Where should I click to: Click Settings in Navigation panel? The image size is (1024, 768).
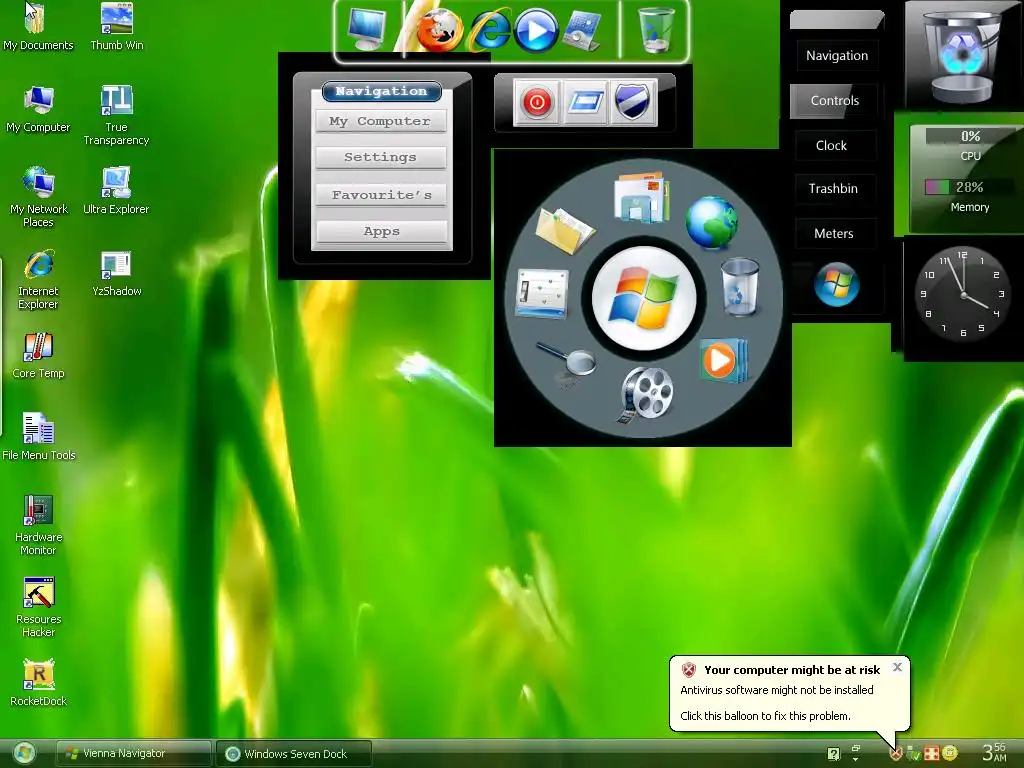coord(381,157)
